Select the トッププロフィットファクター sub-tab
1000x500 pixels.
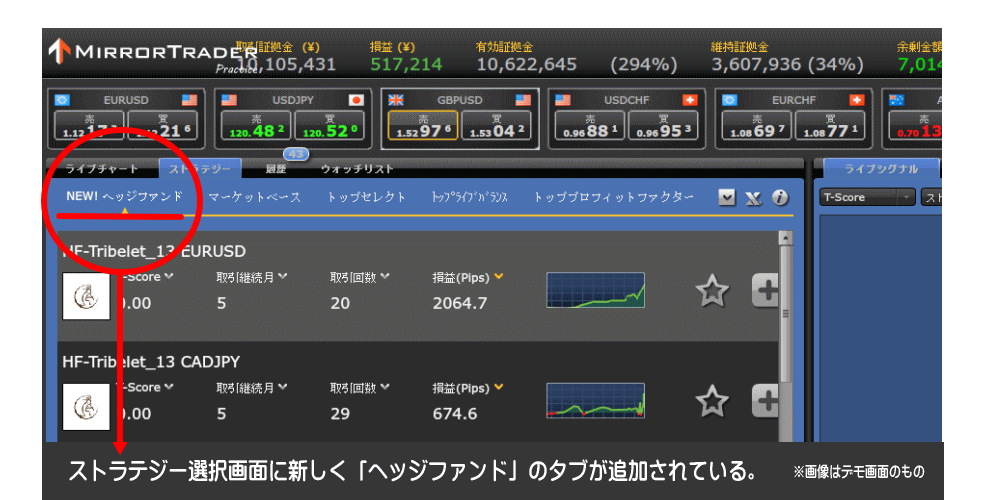click(614, 197)
